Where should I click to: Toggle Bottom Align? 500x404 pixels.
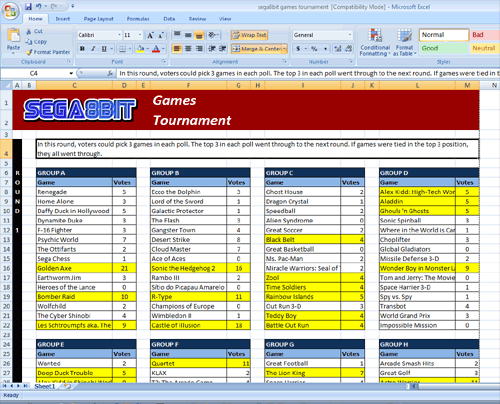[x=199, y=35]
